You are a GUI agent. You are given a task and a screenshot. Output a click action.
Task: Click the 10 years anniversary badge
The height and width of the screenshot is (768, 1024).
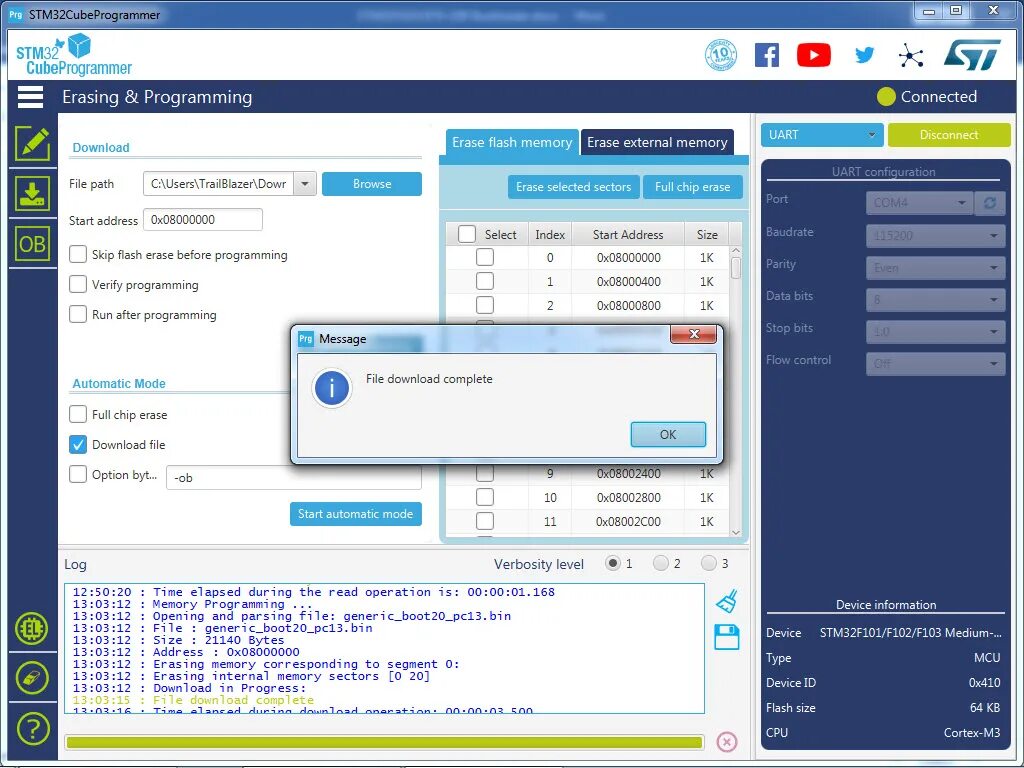click(721, 55)
